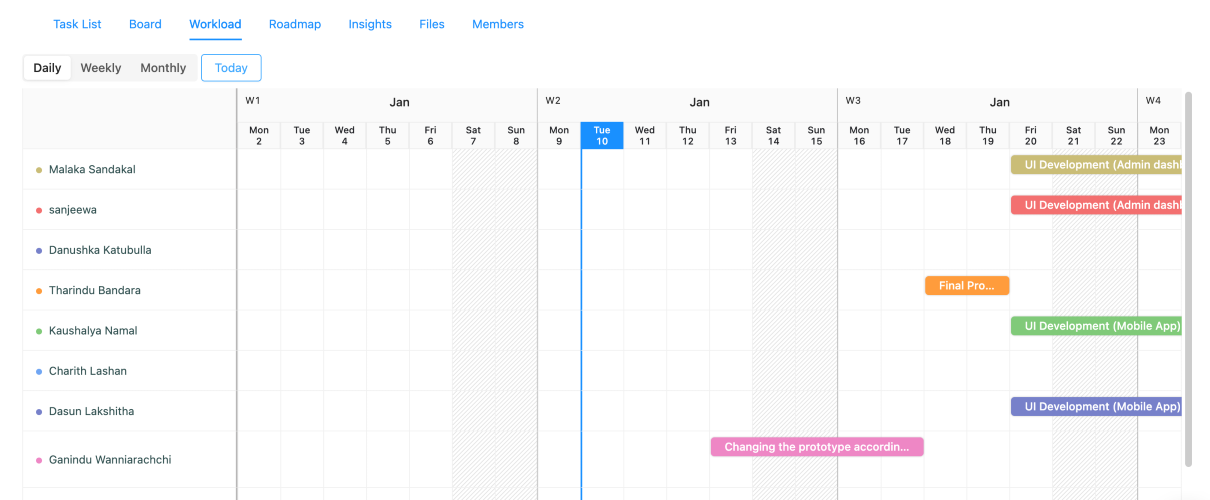The width and height of the screenshot is (1210, 500).
Task: Click the Mon 16 date header
Action: coord(859,136)
